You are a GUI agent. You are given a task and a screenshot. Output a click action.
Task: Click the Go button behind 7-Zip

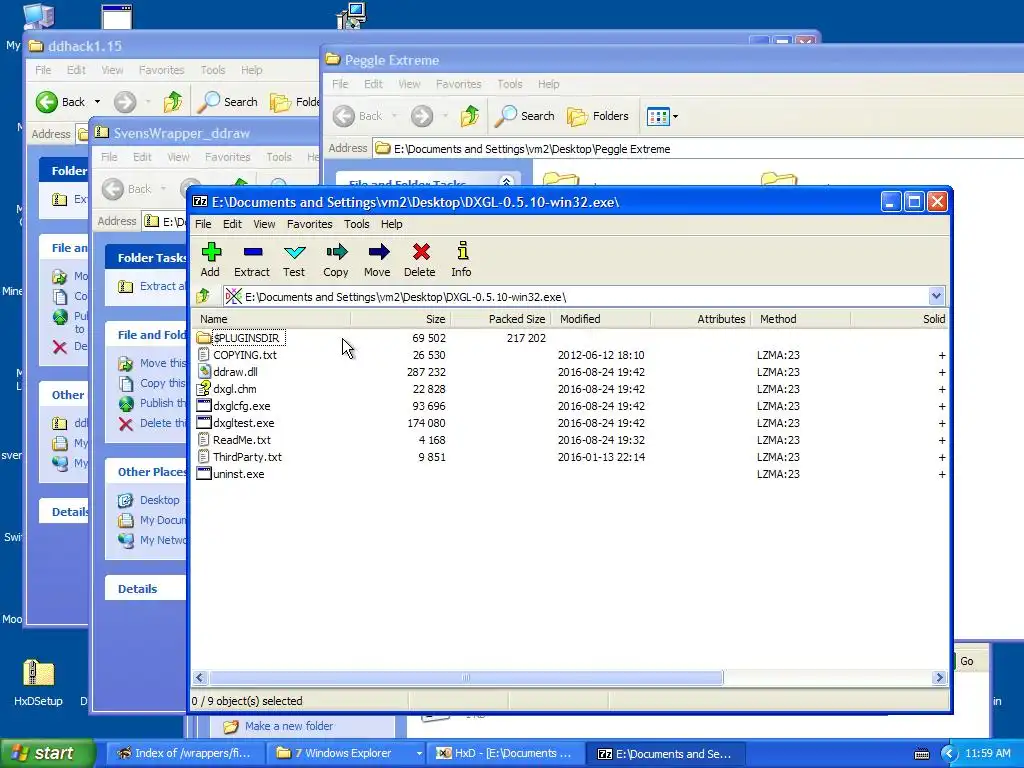click(967, 661)
